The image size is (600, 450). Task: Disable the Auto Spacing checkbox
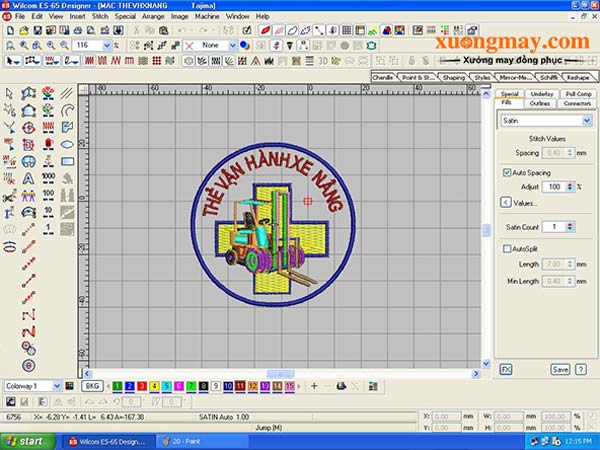coord(507,173)
